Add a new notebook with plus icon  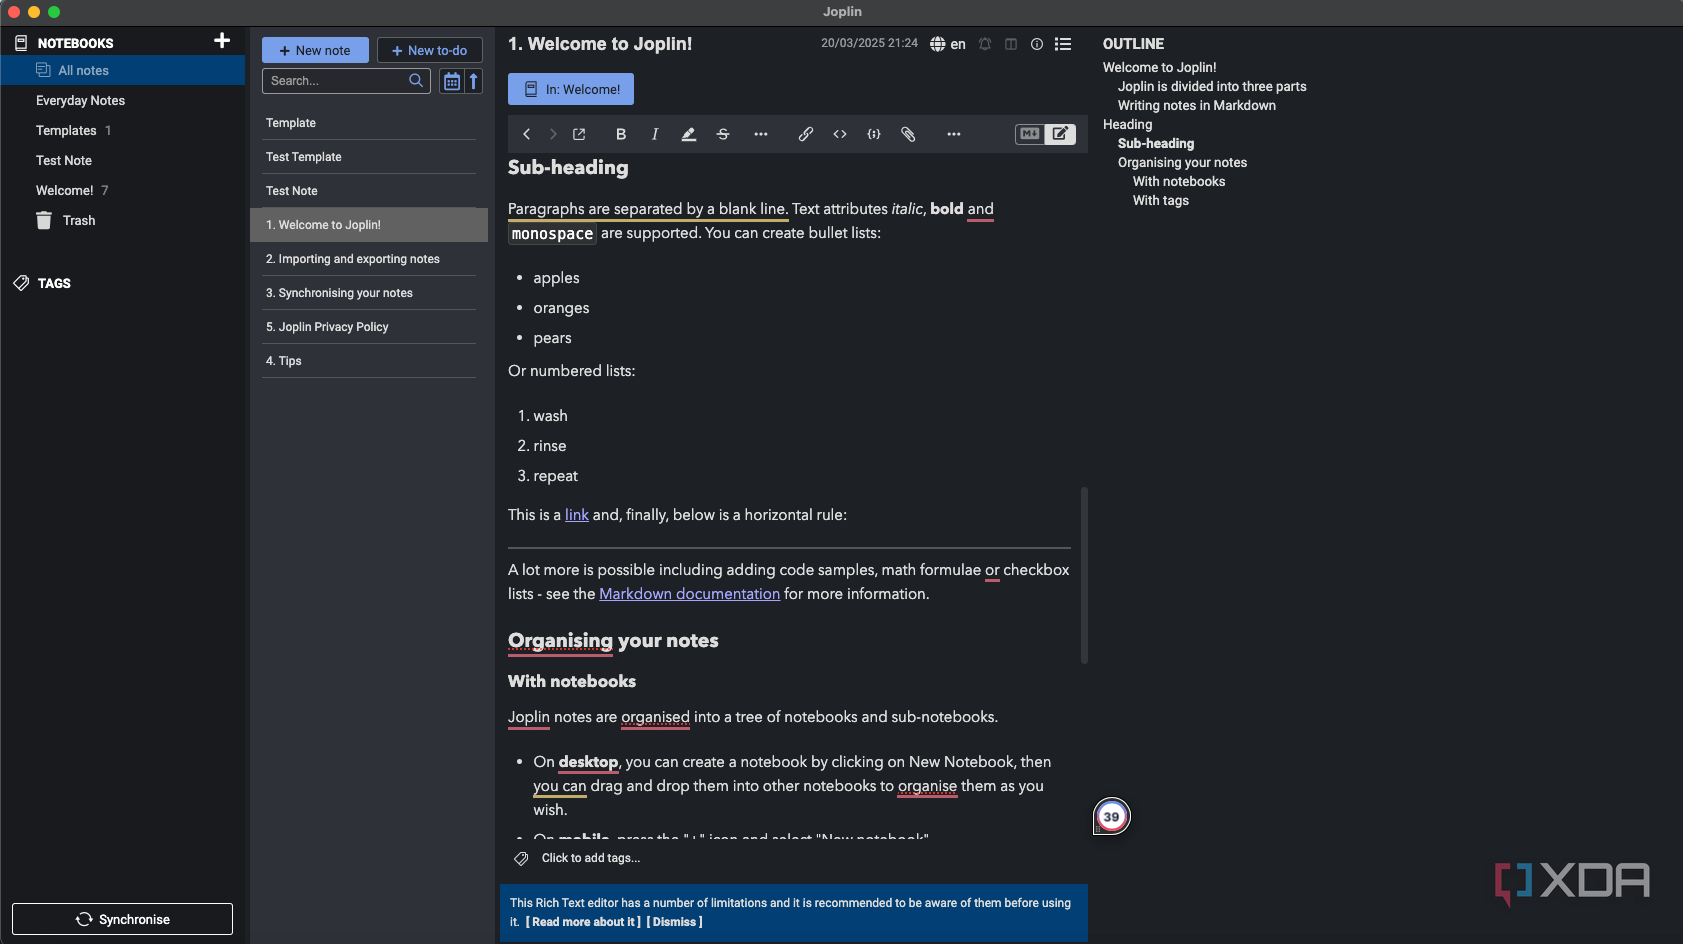click(222, 41)
